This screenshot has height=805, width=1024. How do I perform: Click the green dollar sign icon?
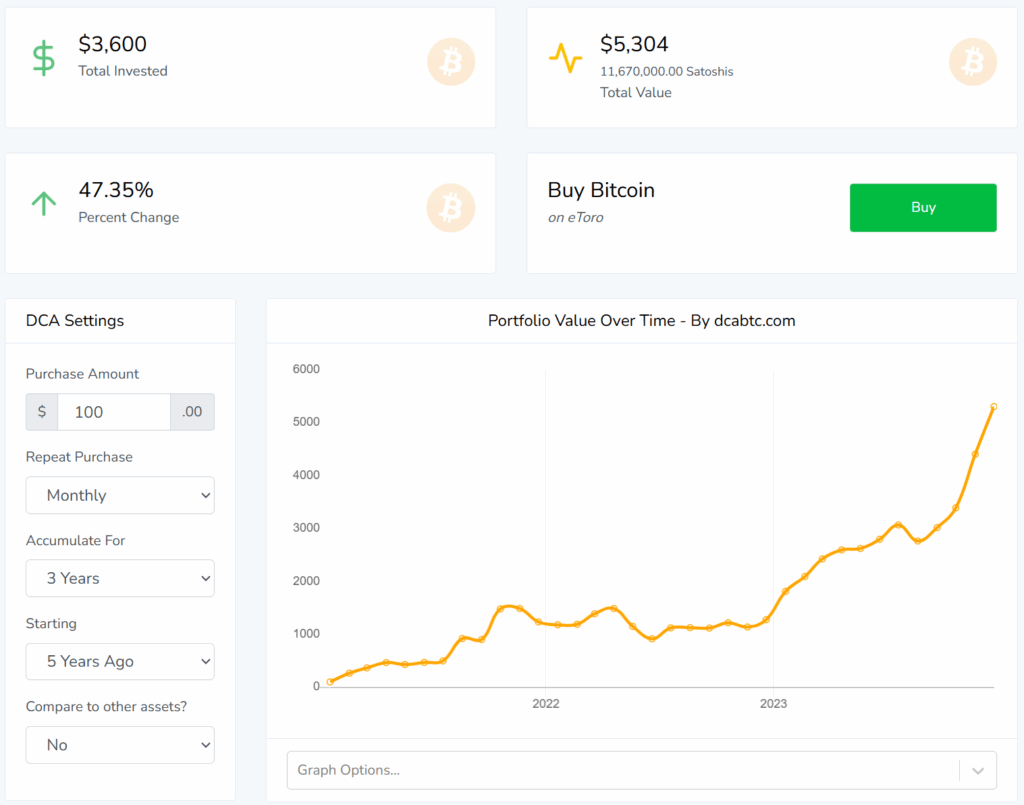pos(44,55)
